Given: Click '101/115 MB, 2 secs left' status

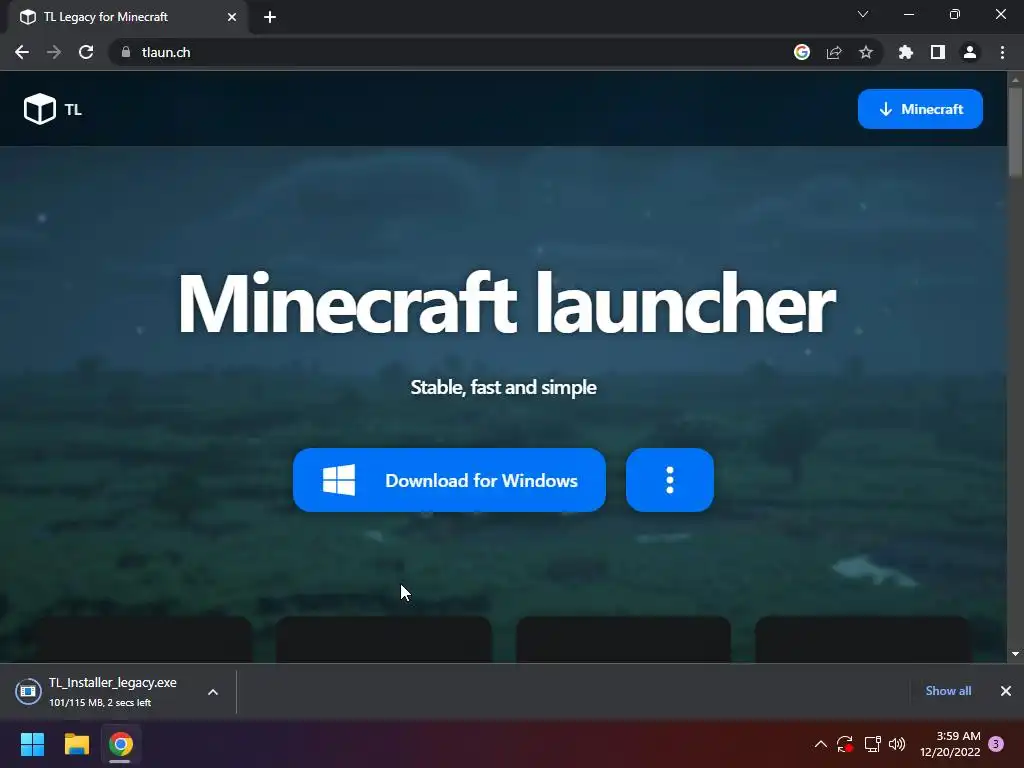Looking at the screenshot, I should point(100,703).
